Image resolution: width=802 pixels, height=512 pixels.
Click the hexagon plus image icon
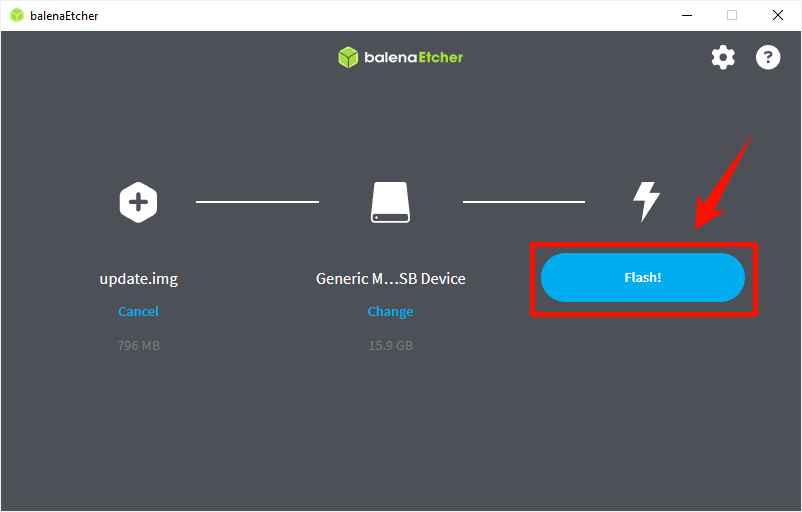138,202
